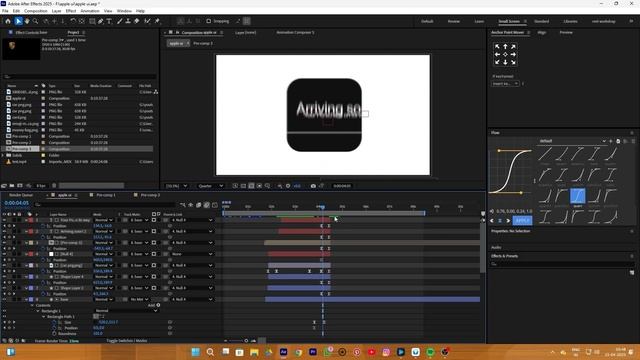Viewport: 640px width, 360px height.
Task: Toggle visibility eye of layer 1
Action: point(4,220)
